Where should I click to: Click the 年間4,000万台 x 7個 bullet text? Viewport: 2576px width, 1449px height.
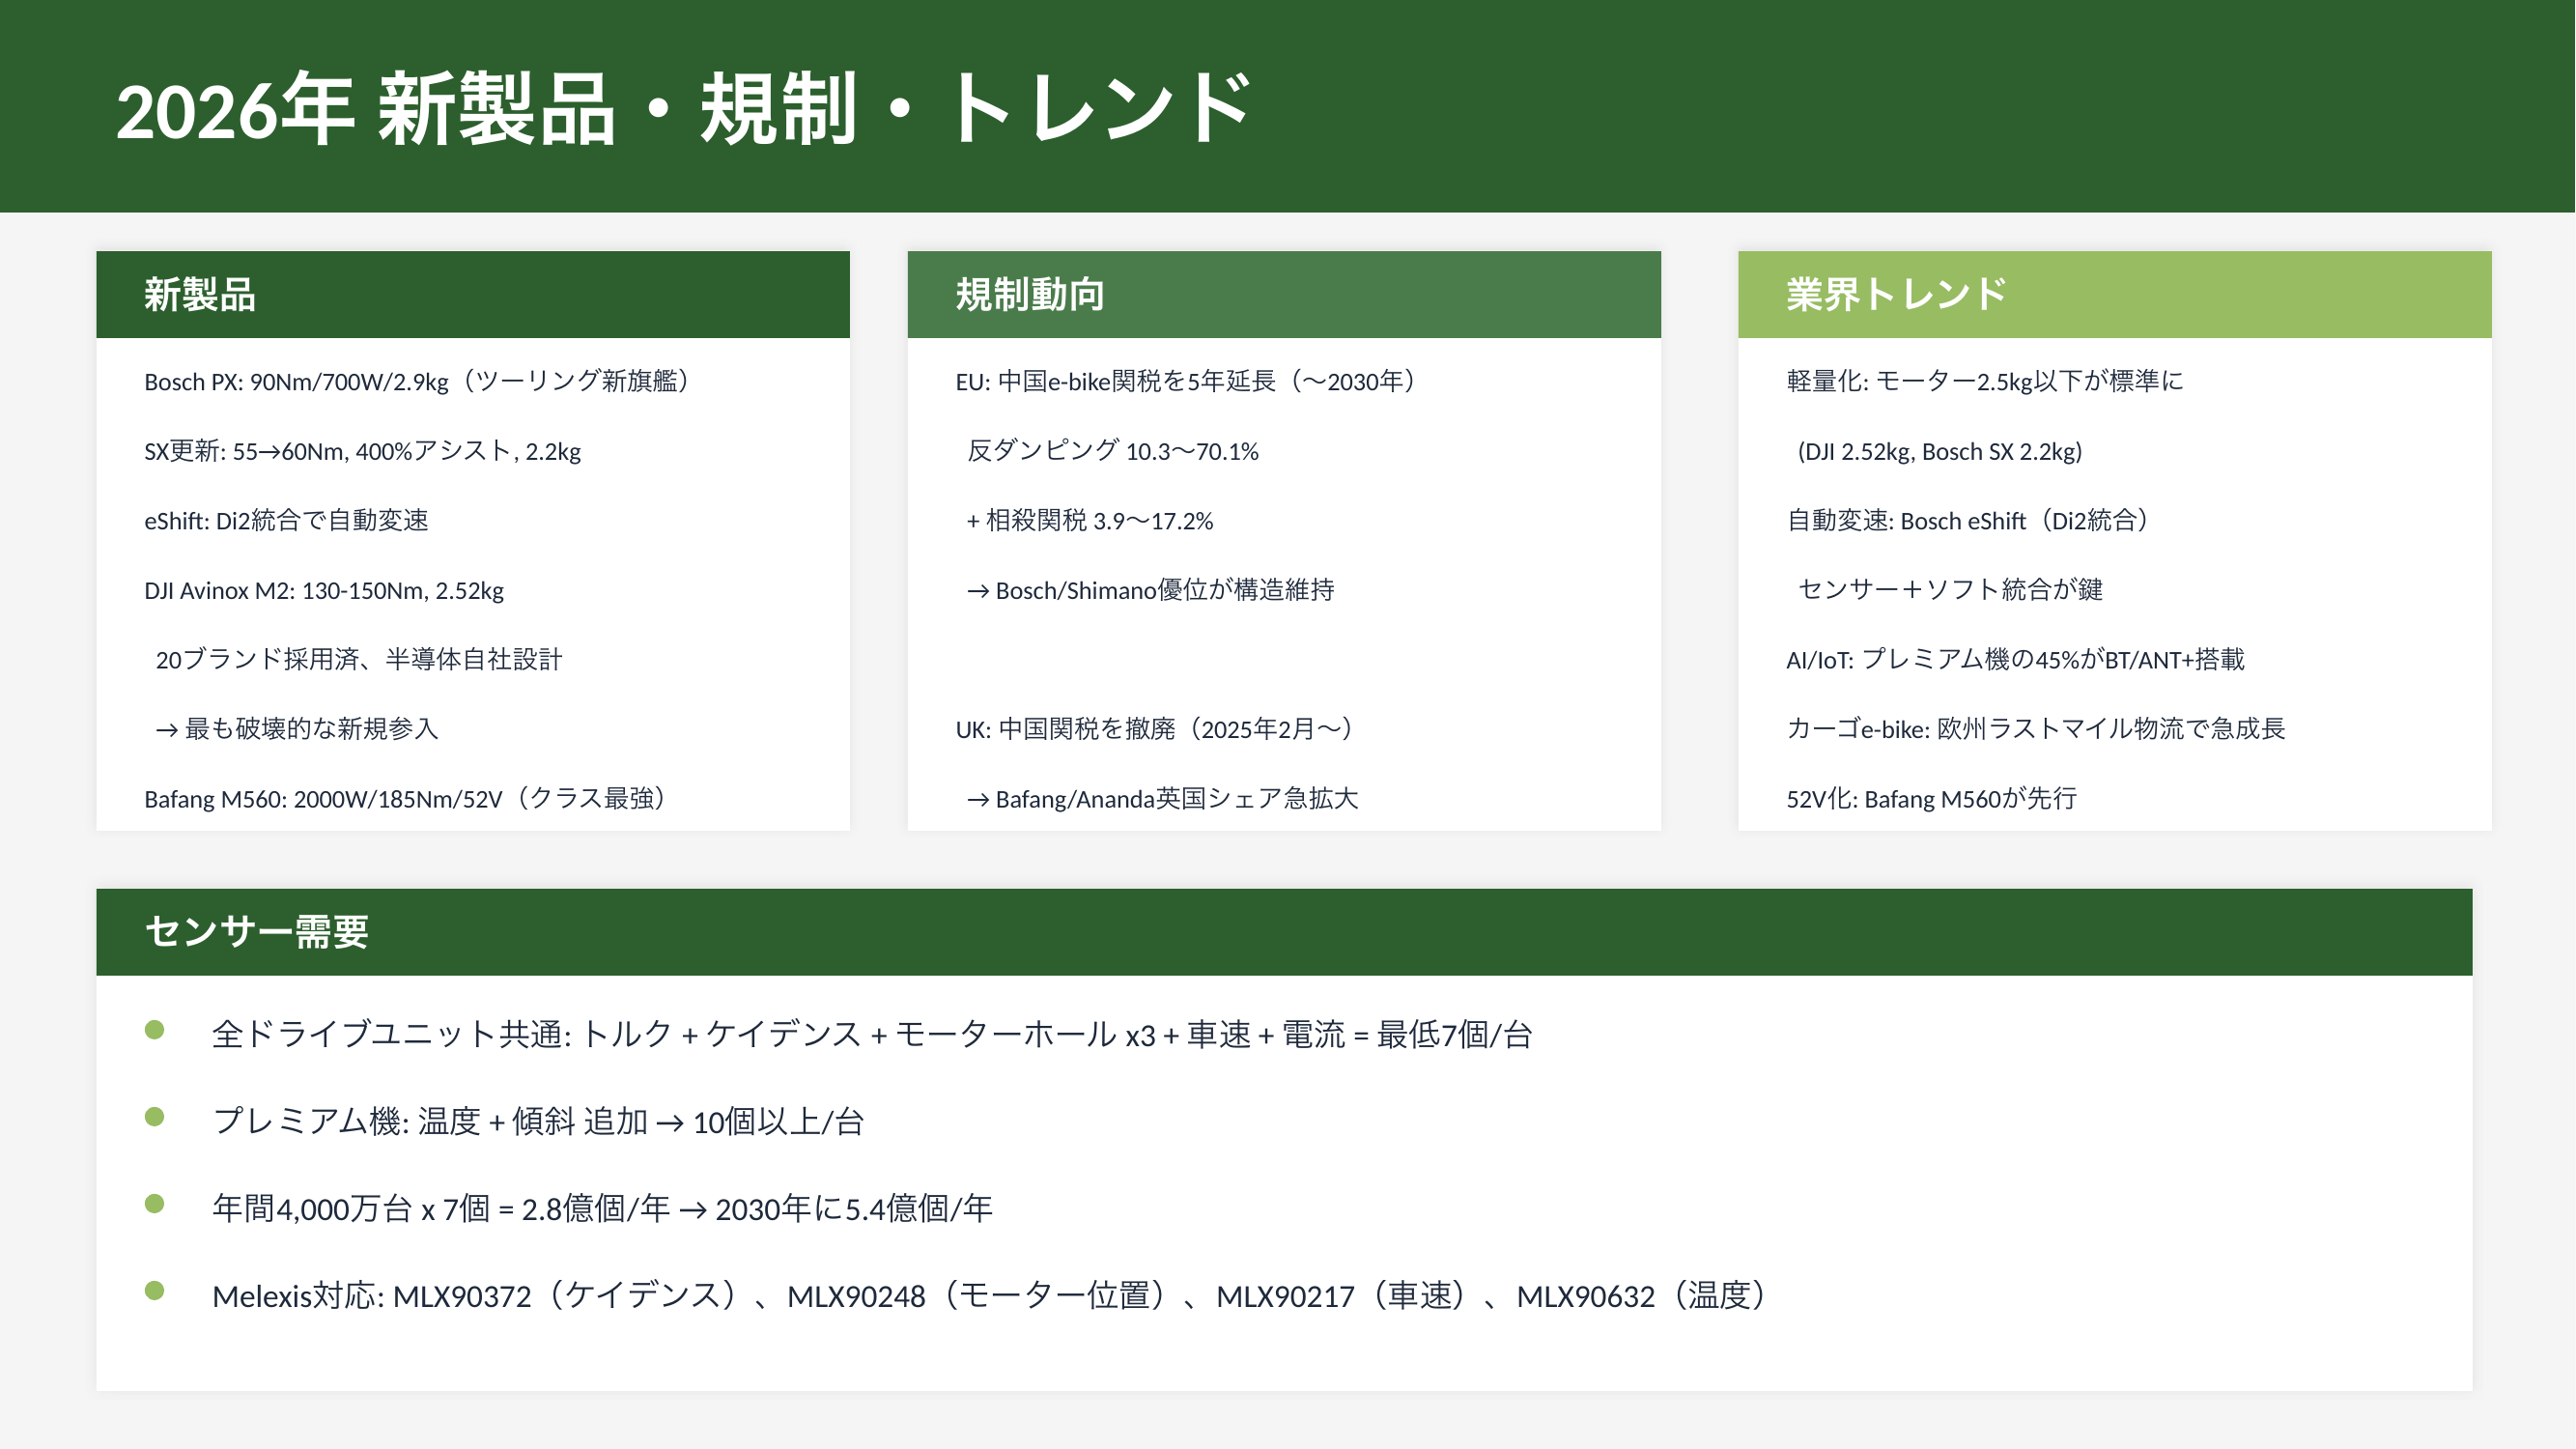(x=601, y=1208)
